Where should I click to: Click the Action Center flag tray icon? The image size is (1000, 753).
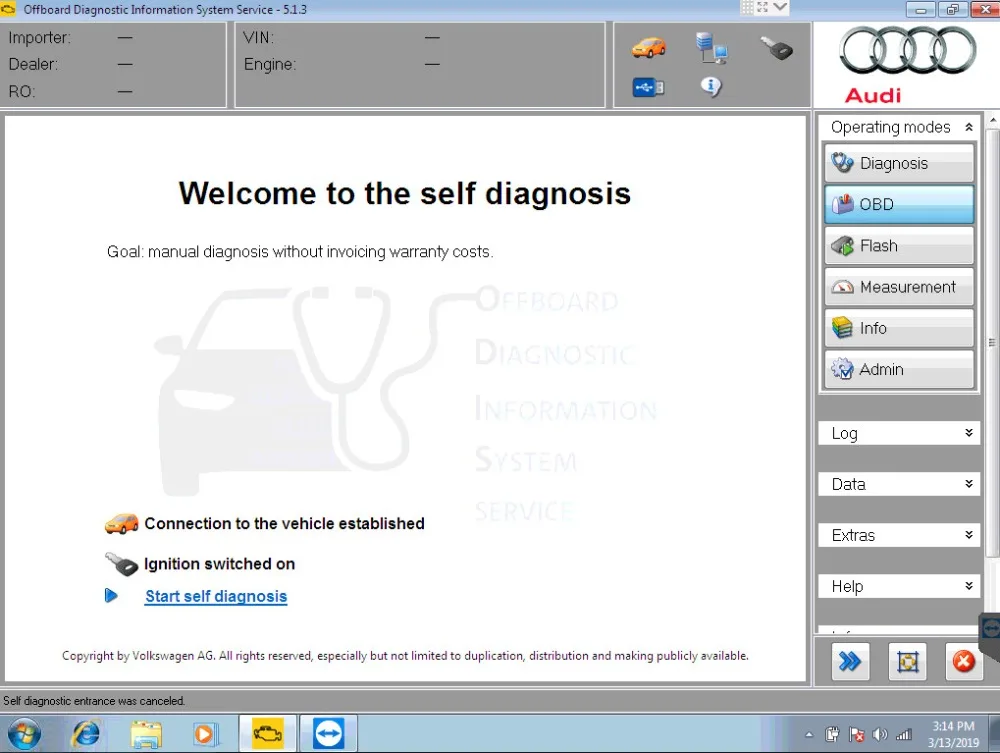coord(857,735)
